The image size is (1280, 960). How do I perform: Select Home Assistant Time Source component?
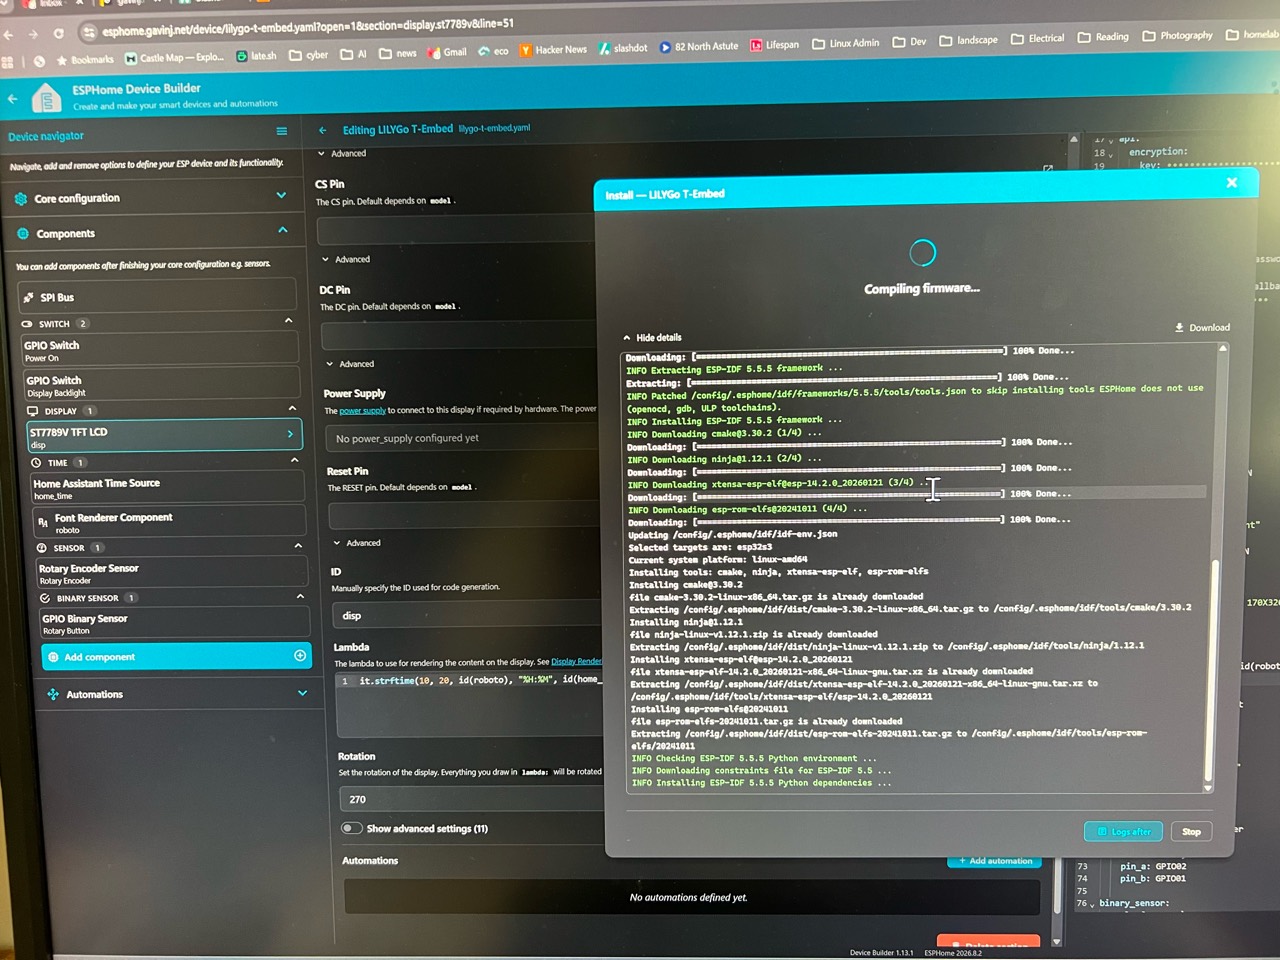[x=167, y=487]
